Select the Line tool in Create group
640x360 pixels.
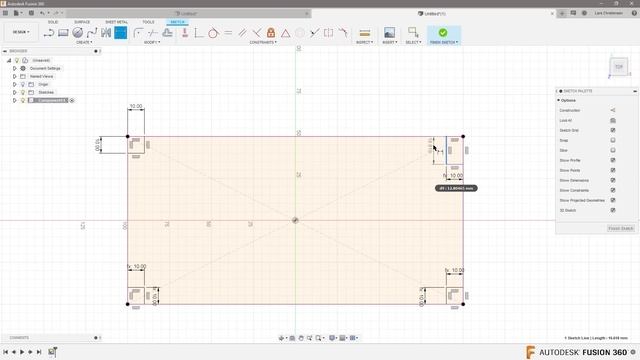click(x=49, y=33)
